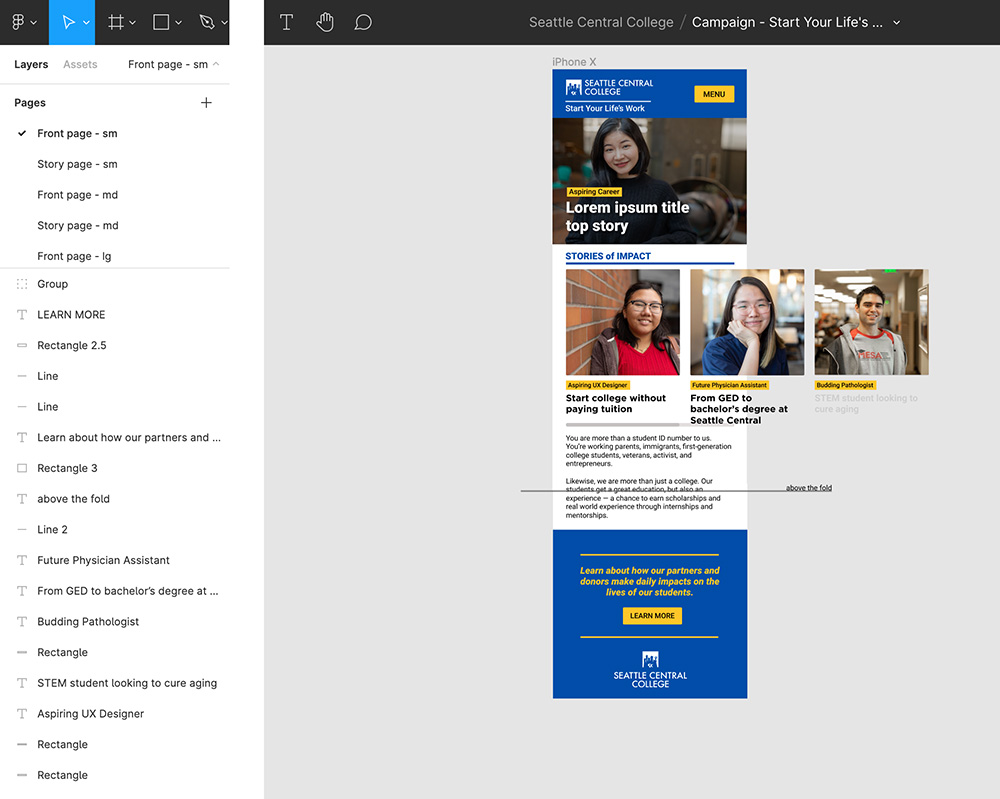Select the Text tool

286,22
